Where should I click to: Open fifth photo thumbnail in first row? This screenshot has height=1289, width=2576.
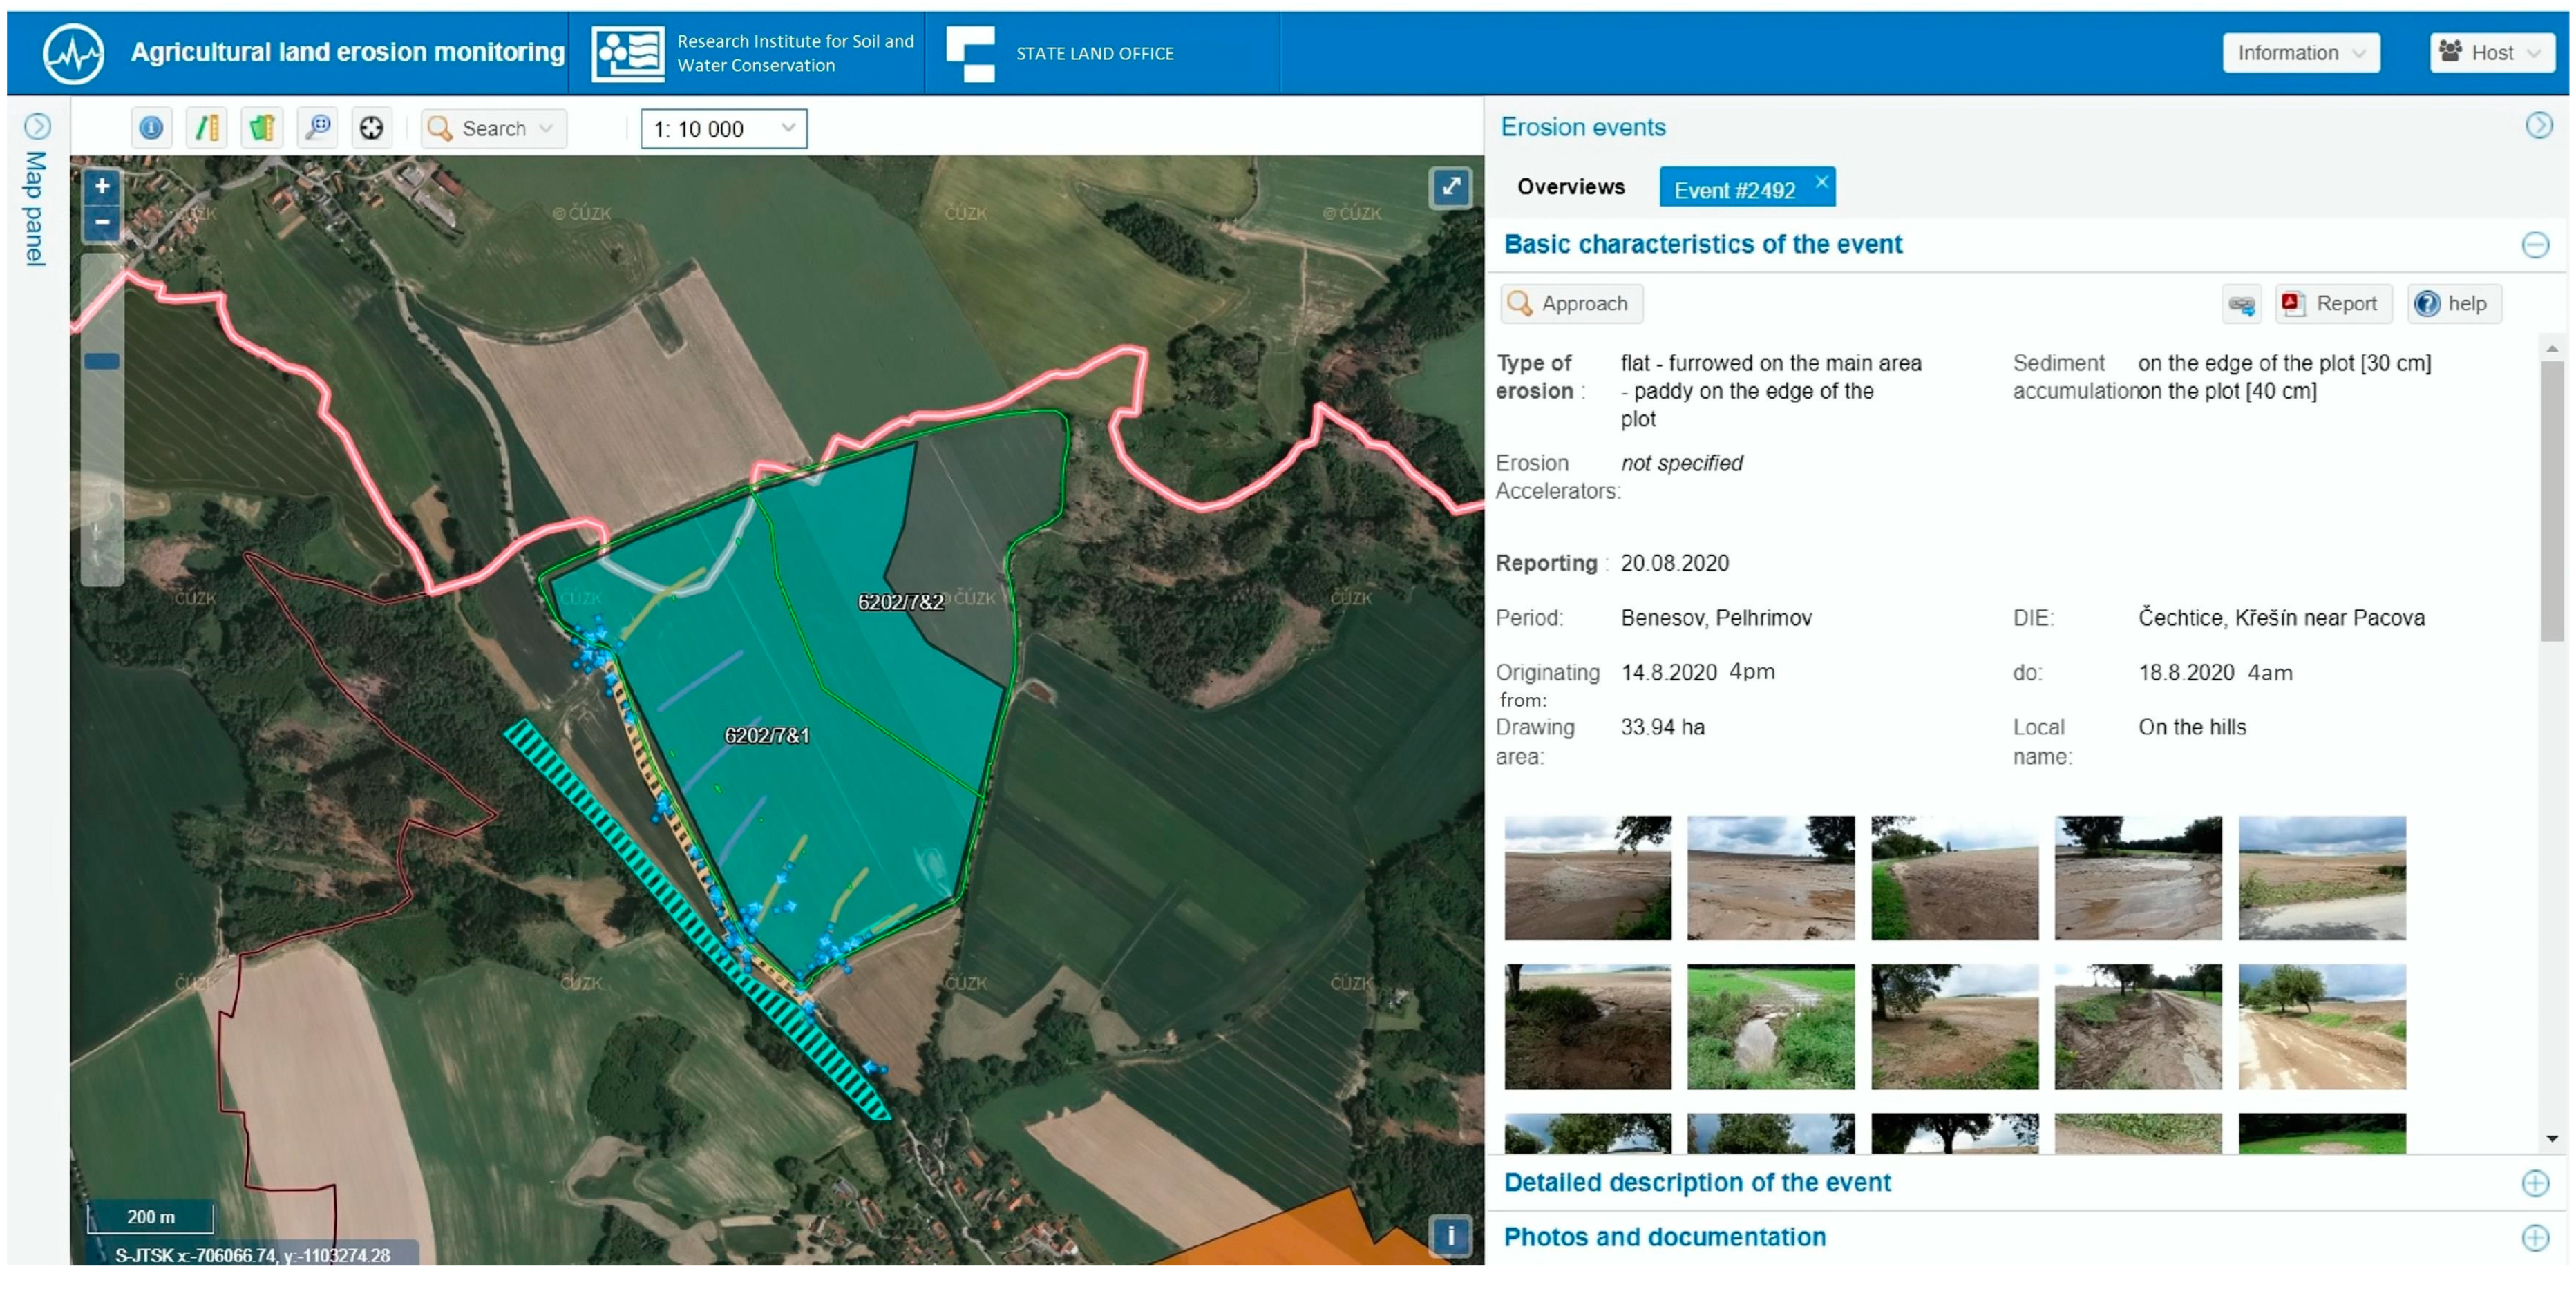click(2322, 878)
